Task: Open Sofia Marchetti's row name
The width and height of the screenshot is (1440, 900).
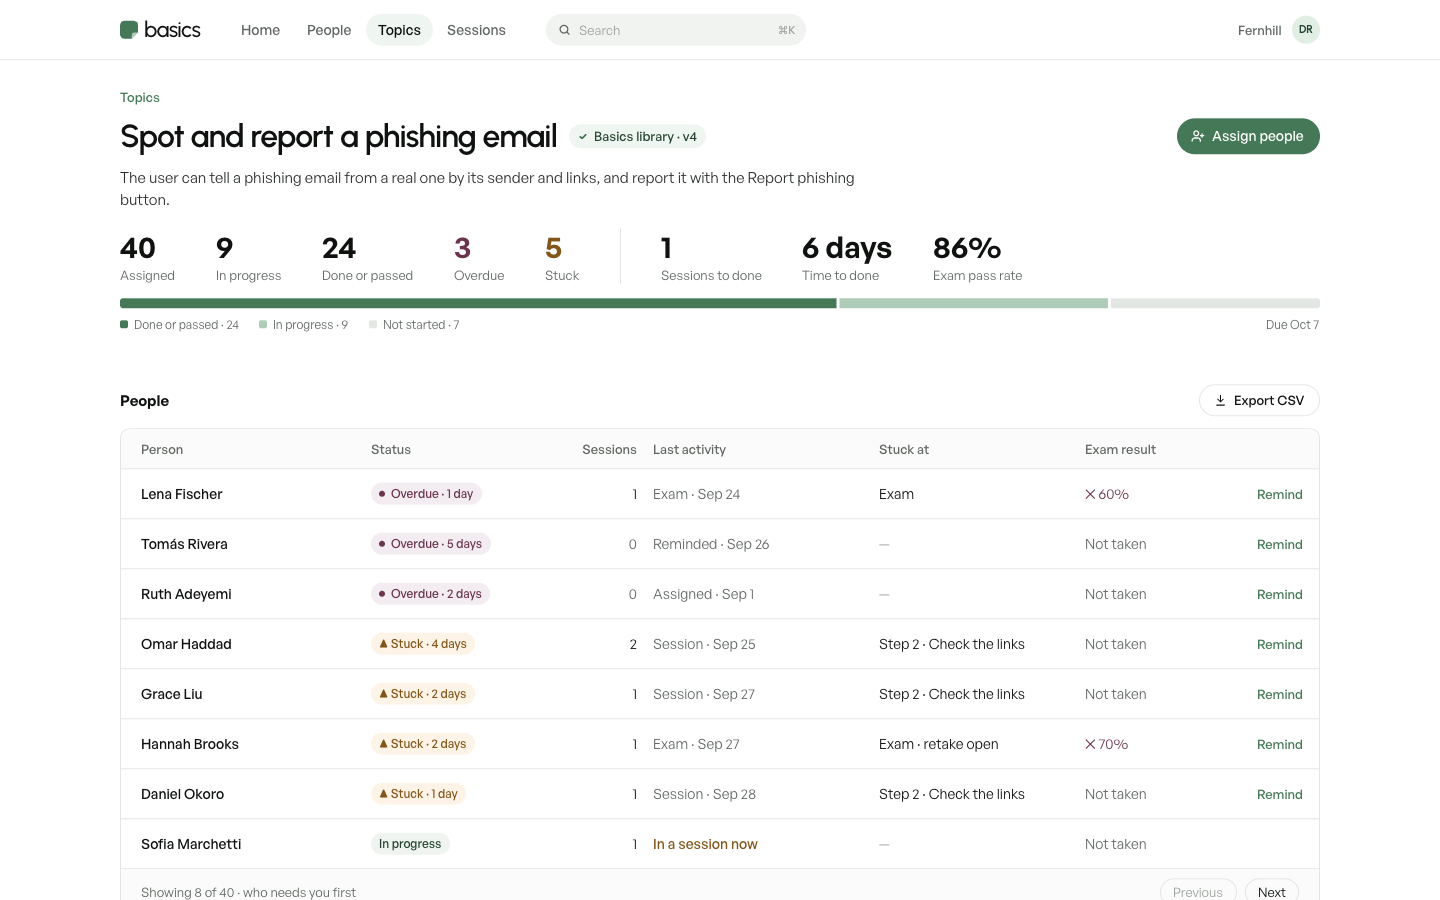Action: point(191,844)
